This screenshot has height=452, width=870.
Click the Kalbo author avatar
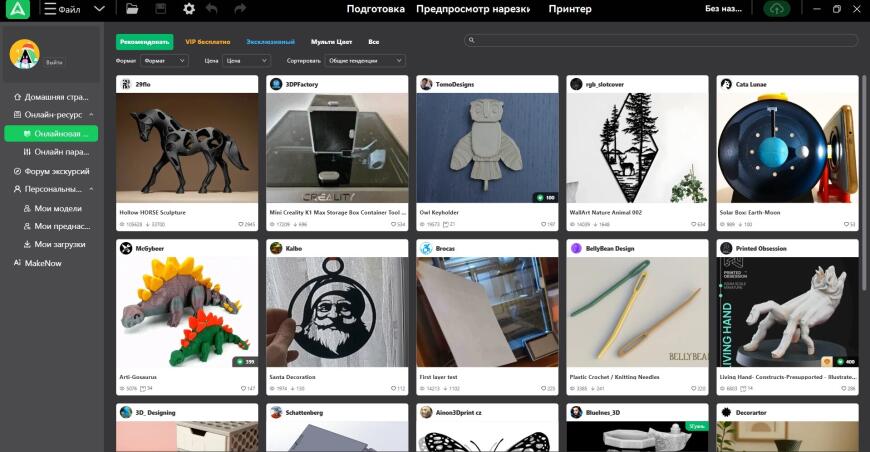[276, 248]
